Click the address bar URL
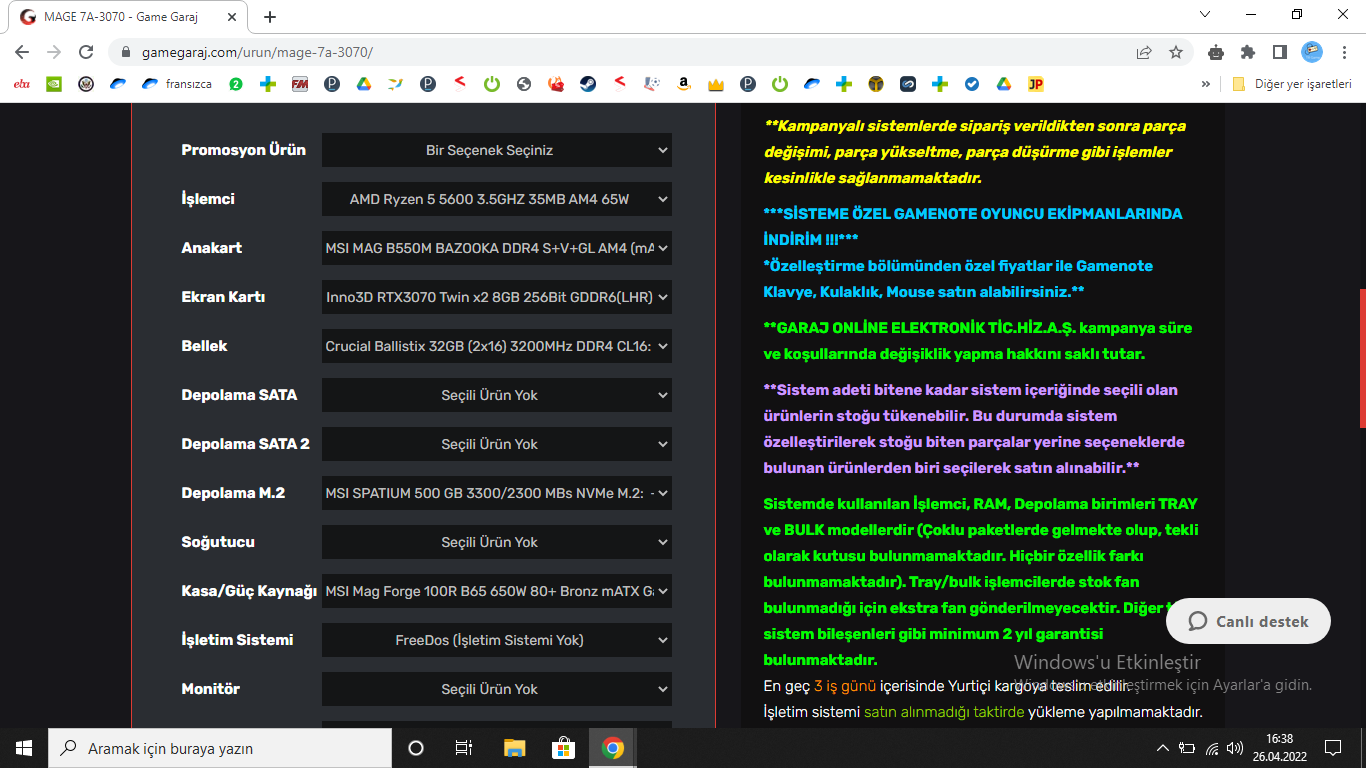 coord(258,52)
